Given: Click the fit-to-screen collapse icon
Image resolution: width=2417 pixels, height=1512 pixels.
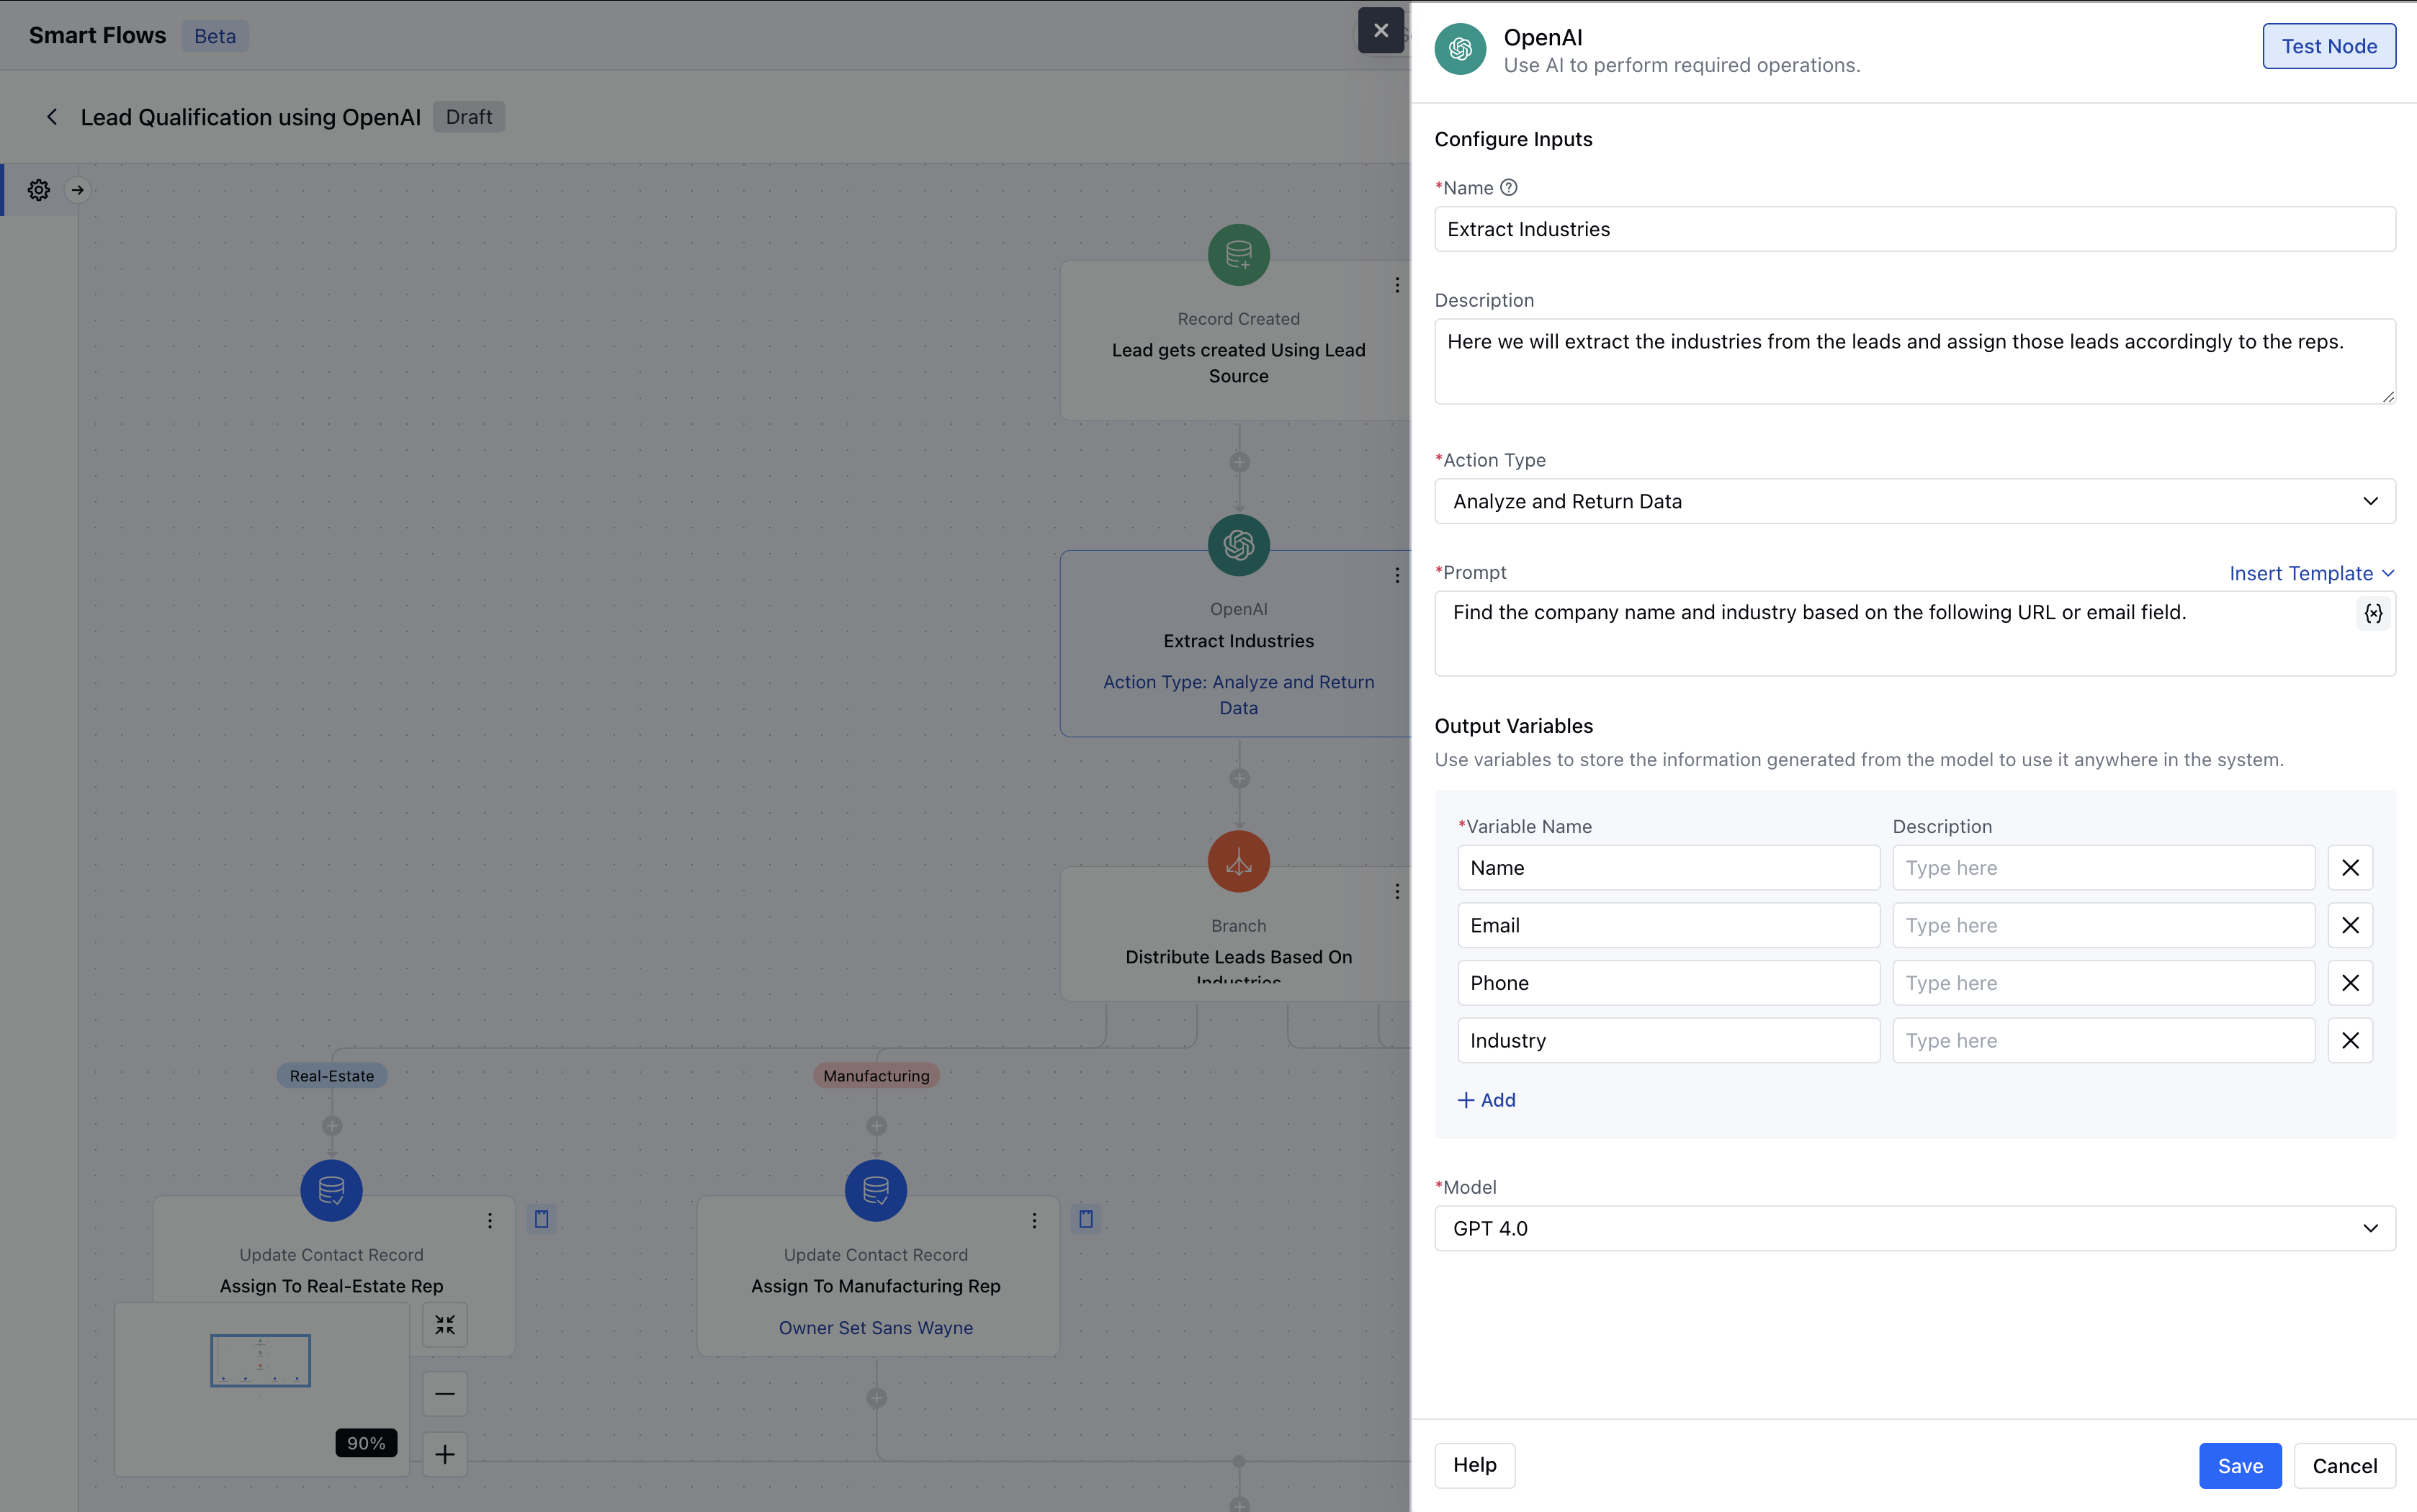Looking at the screenshot, I should tap(445, 1325).
